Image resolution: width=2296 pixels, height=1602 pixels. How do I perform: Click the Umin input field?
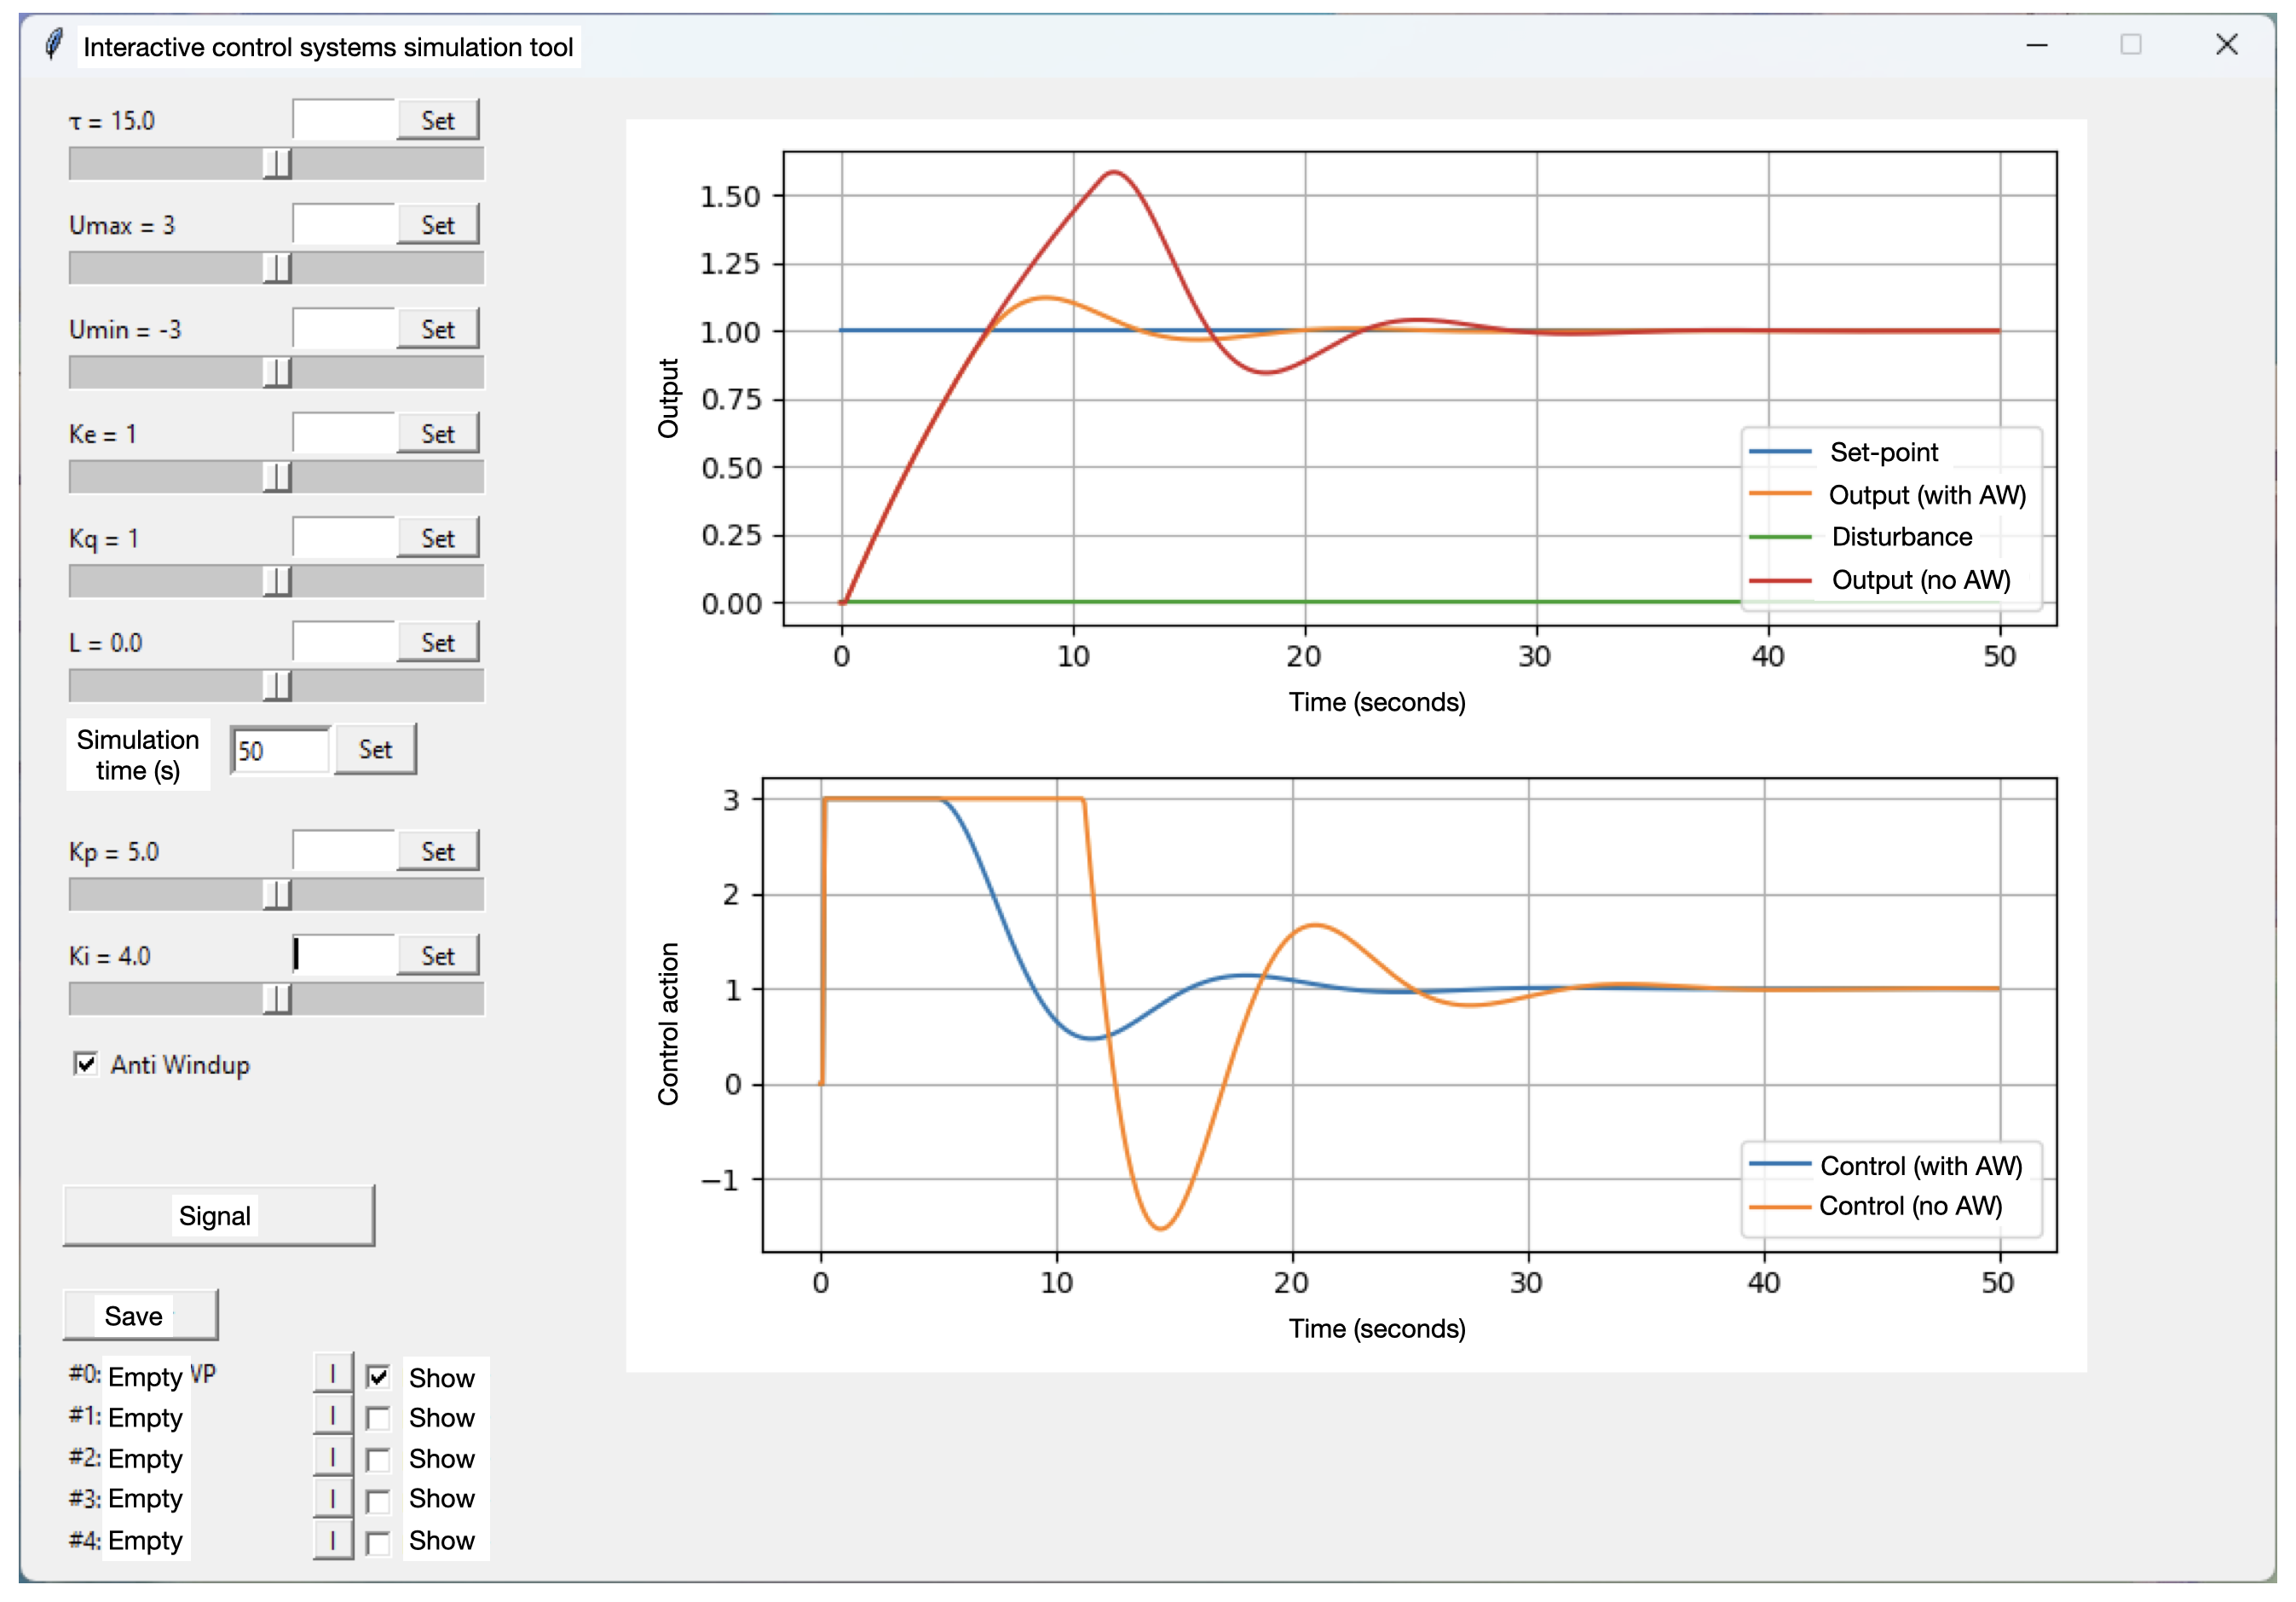click(x=345, y=329)
